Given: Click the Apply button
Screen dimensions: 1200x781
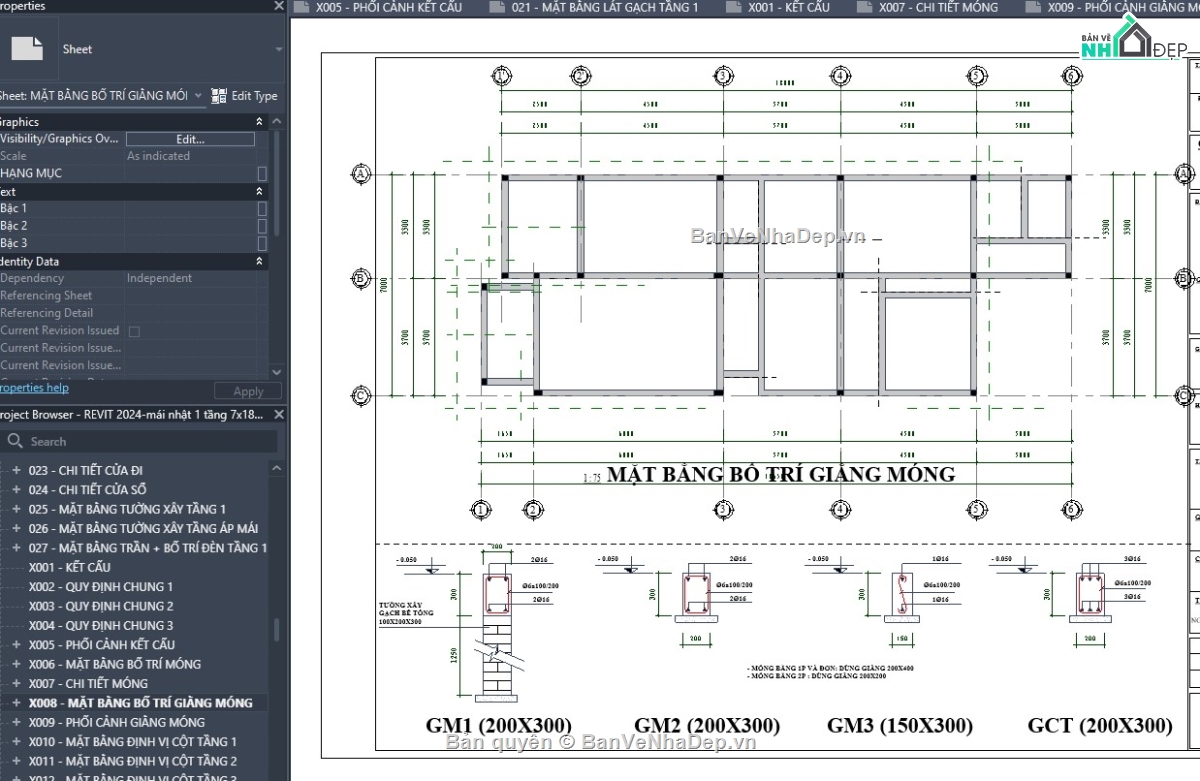Looking at the screenshot, I should click(247, 390).
